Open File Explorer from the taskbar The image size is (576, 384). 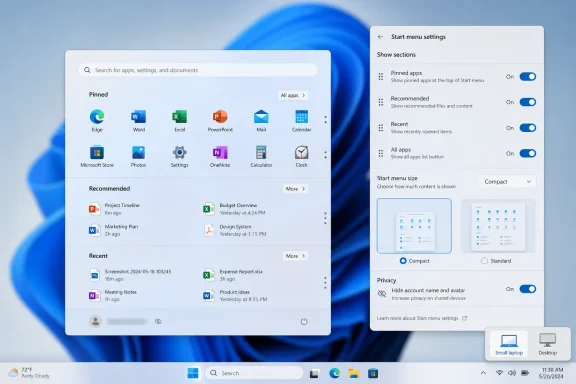click(x=354, y=373)
